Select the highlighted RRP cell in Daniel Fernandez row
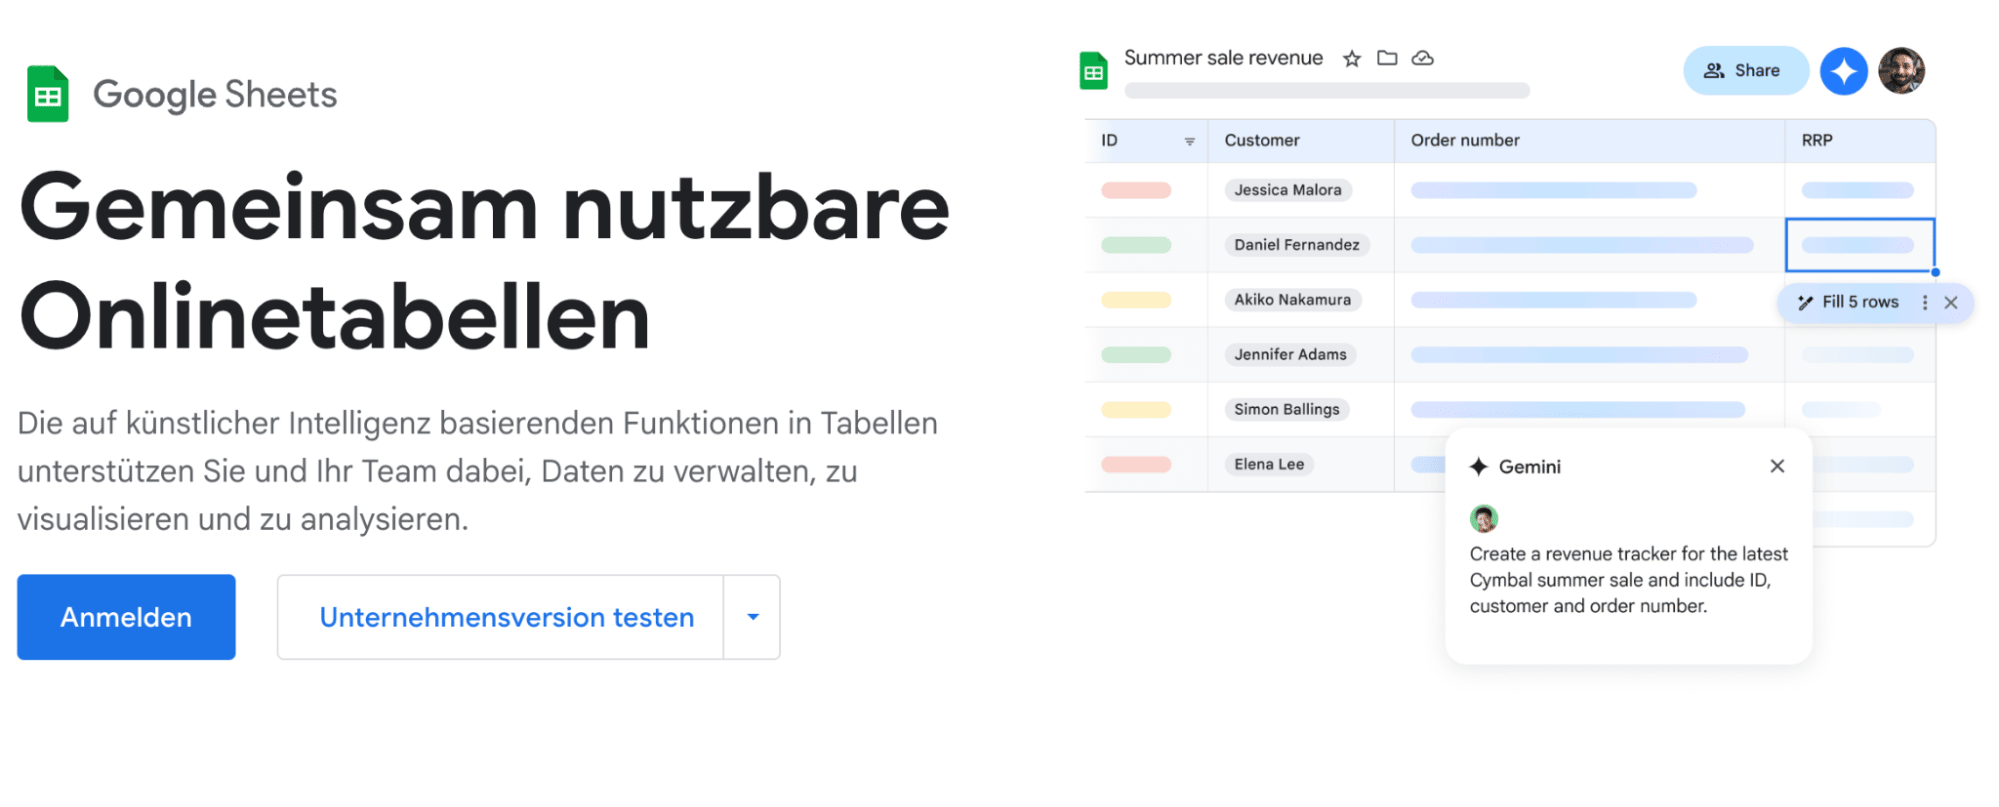 pyautogui.click(x=1860, y=245)
